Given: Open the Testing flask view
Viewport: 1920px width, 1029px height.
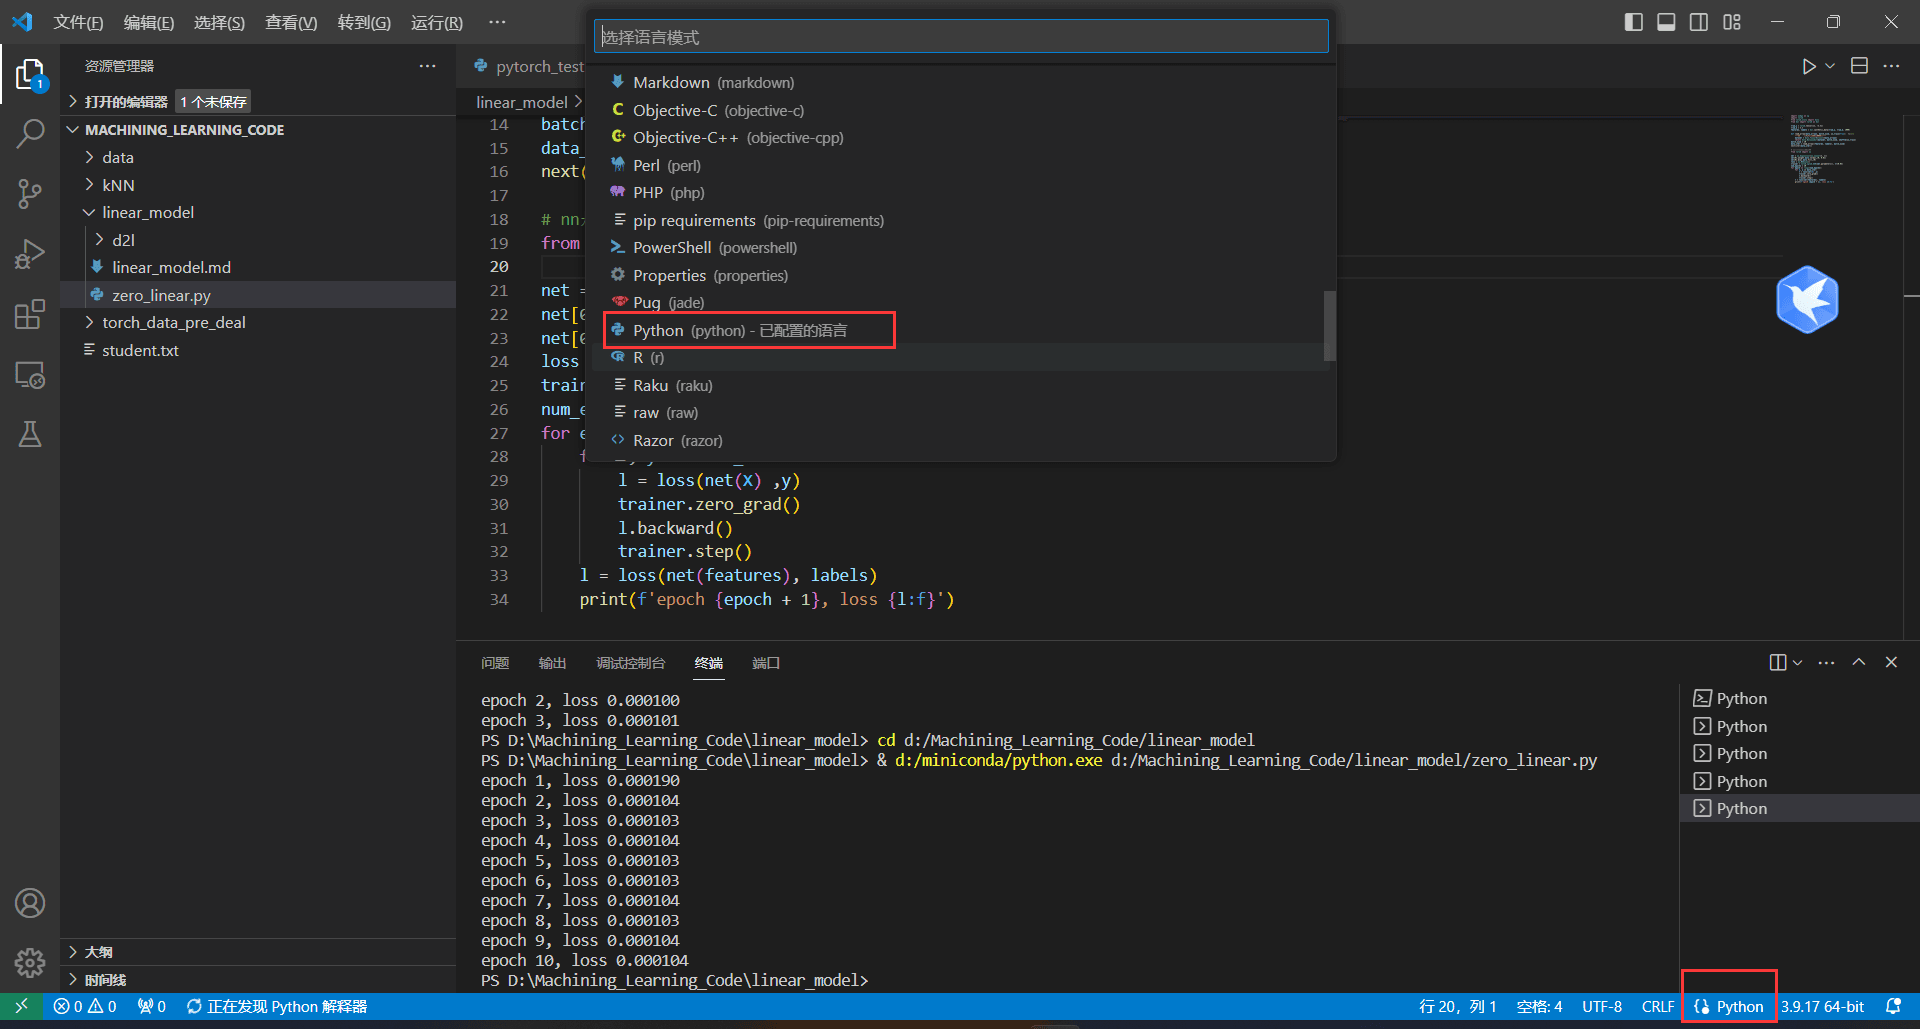Looking at the screenshot, I should 30,434.
